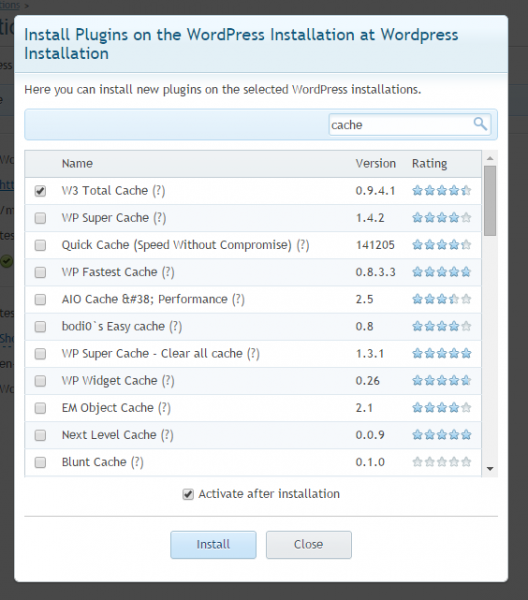The width and height of the screenshot is (528, 600).
Task: Check the WP Super Cache 1.4.2 checkbox
Action: (40, 218)
